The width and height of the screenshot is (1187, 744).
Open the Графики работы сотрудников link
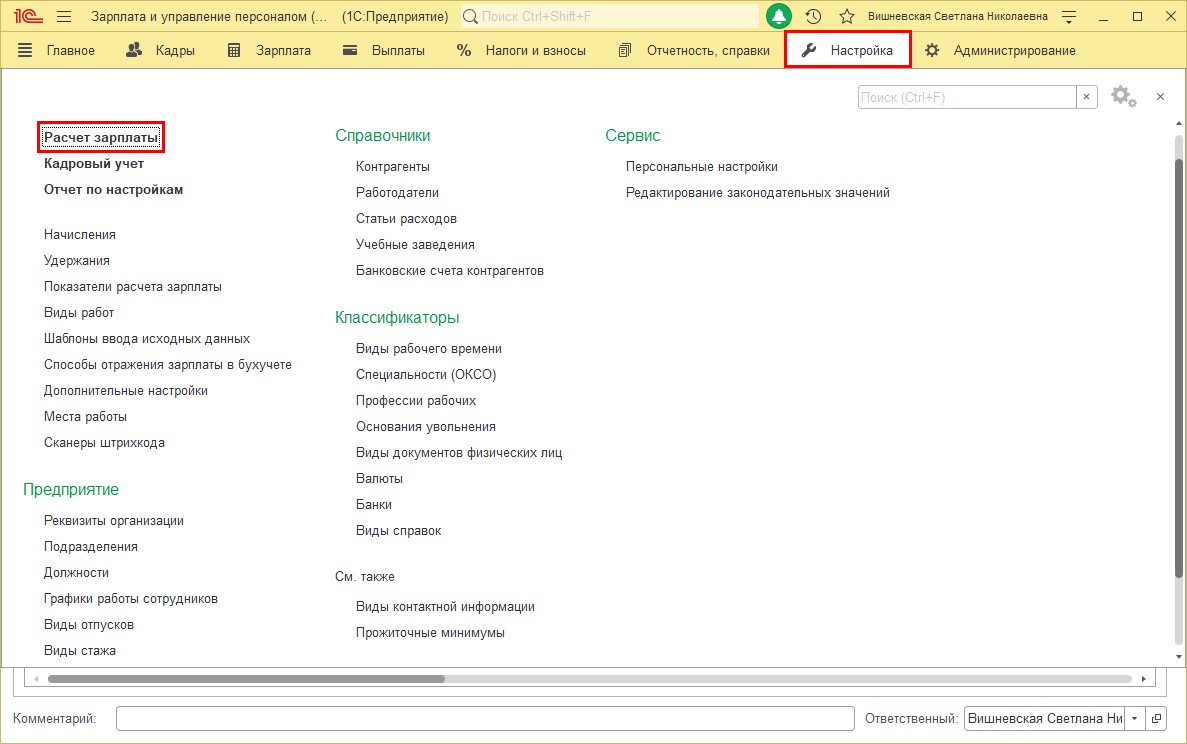(x=131, y=599)
